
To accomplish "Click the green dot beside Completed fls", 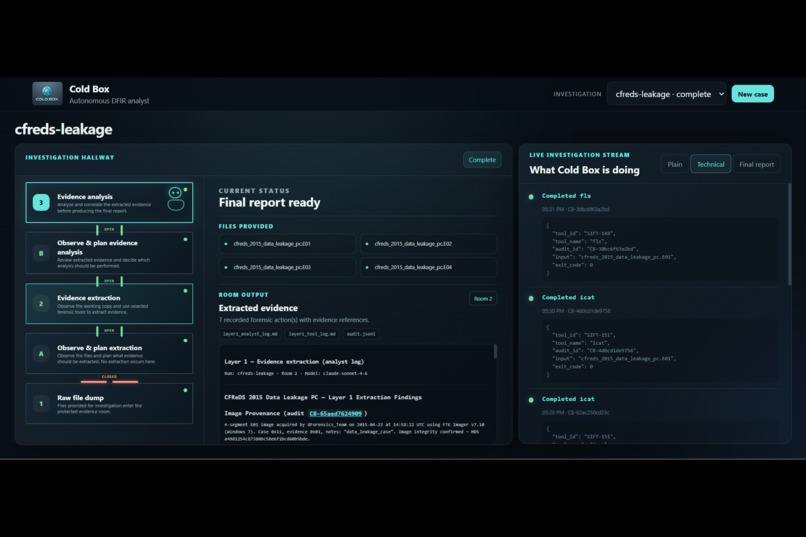I will 531,196.
